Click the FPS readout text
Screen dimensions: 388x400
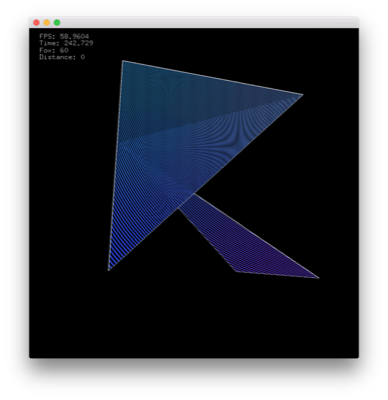(x=64, y=36)
